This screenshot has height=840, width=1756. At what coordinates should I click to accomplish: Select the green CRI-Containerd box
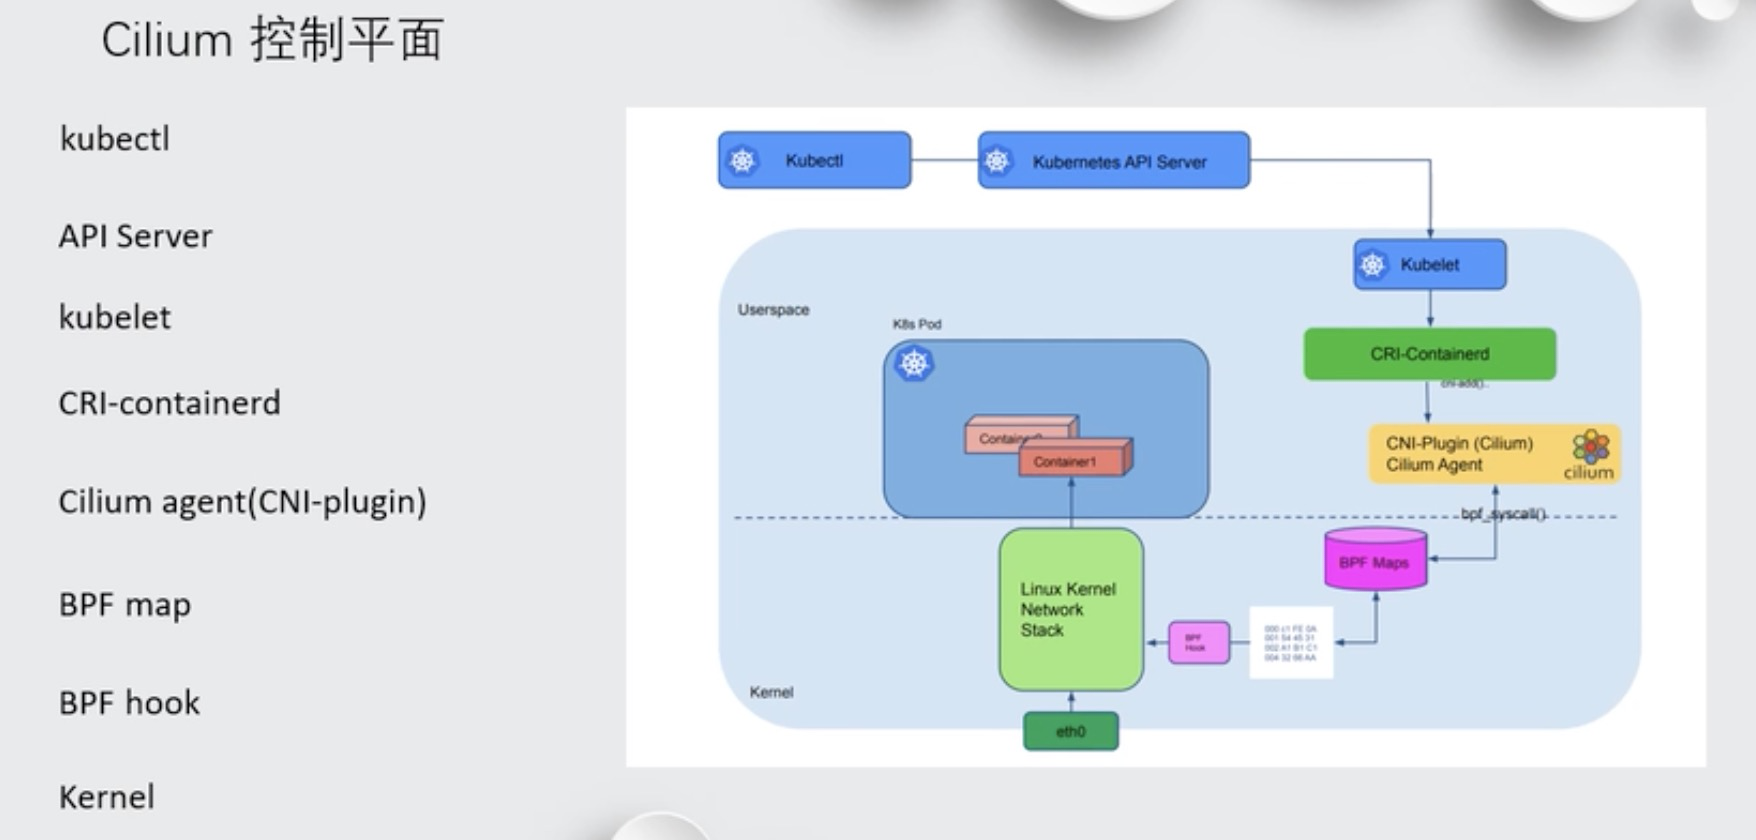pyautogui.click(x=1430, y=354)
